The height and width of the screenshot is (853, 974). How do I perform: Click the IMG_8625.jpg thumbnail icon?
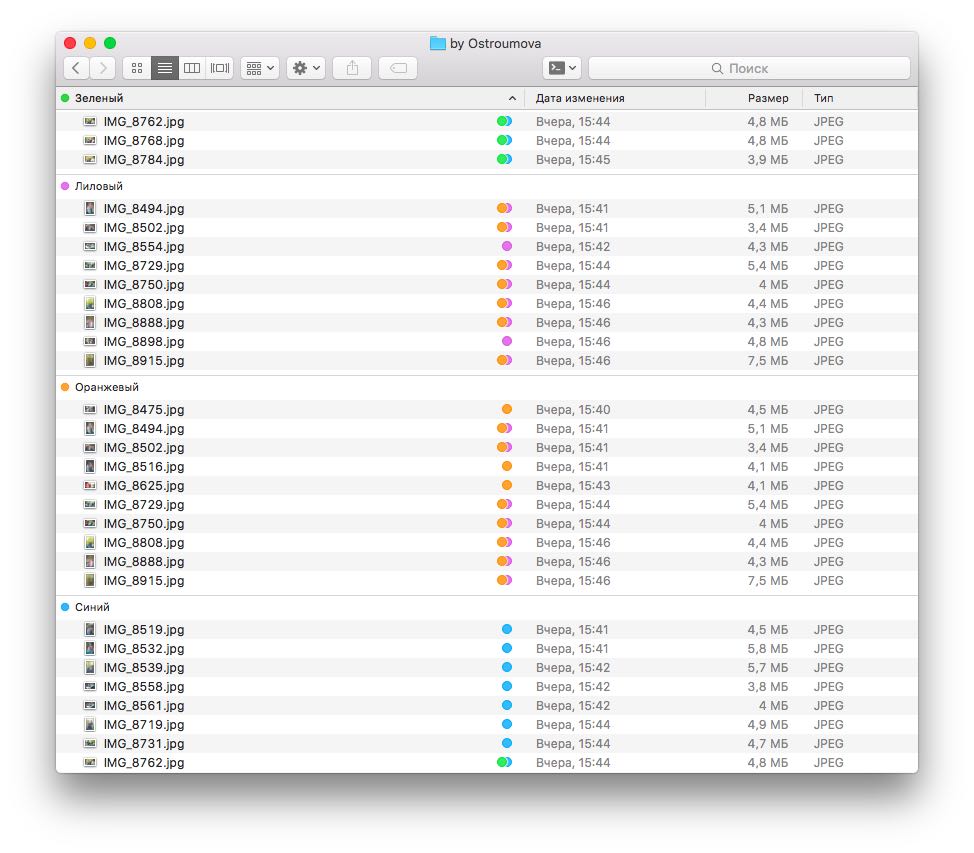90,486
